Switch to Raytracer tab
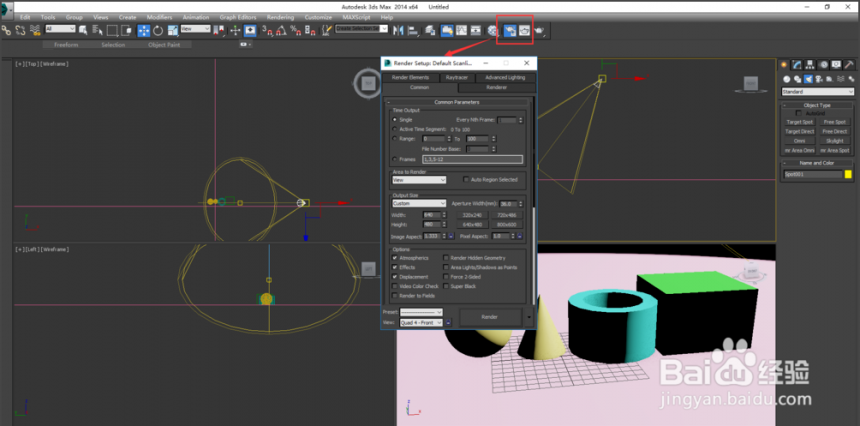 pyautogui.click(x=456, y=77)
